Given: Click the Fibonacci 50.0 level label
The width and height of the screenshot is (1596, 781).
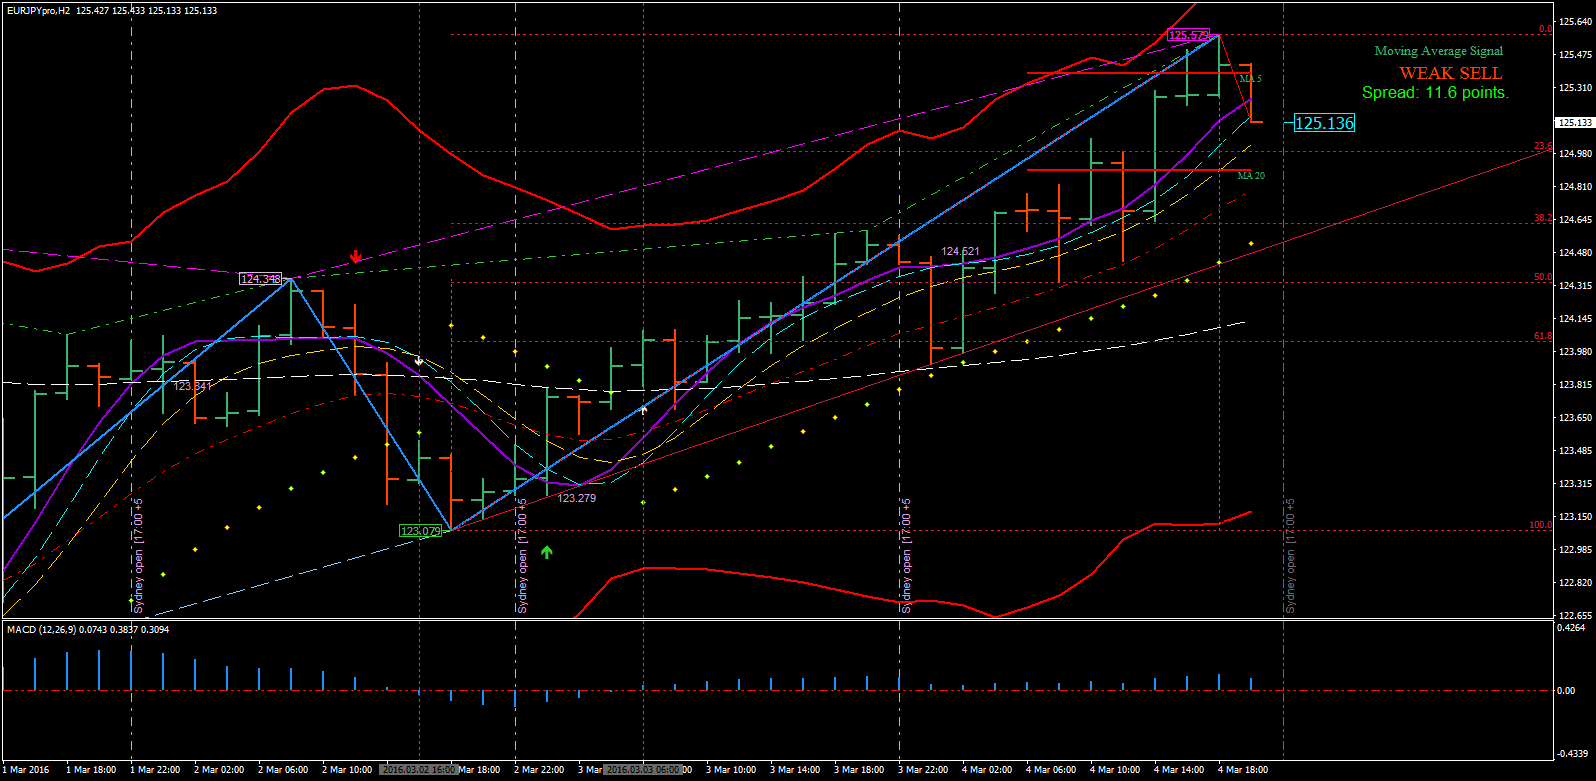Looking at the screenshot, I should click(x=1543, y=277).
